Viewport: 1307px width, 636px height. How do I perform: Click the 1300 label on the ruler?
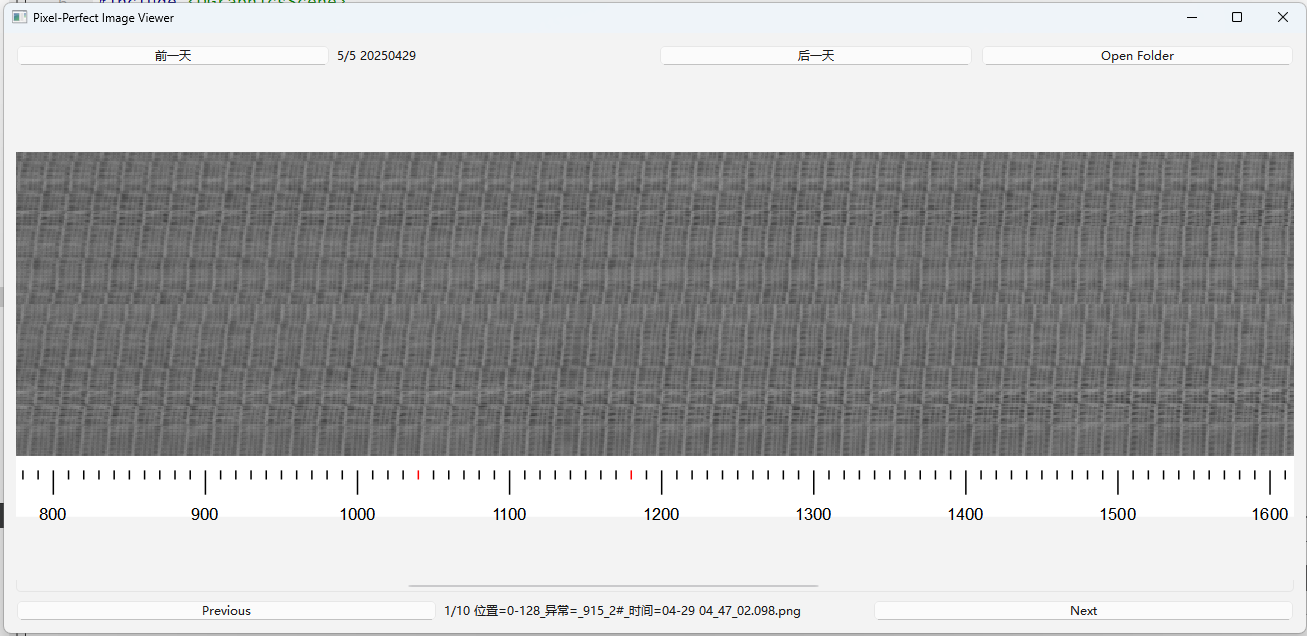tap(813, 514)
